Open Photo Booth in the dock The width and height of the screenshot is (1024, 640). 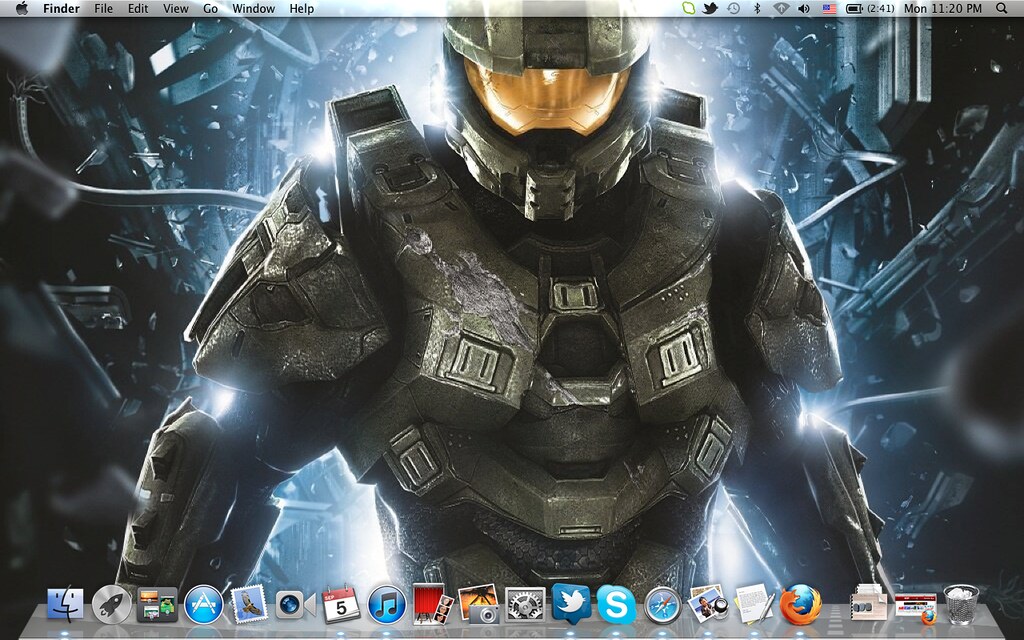coord(433,604)
